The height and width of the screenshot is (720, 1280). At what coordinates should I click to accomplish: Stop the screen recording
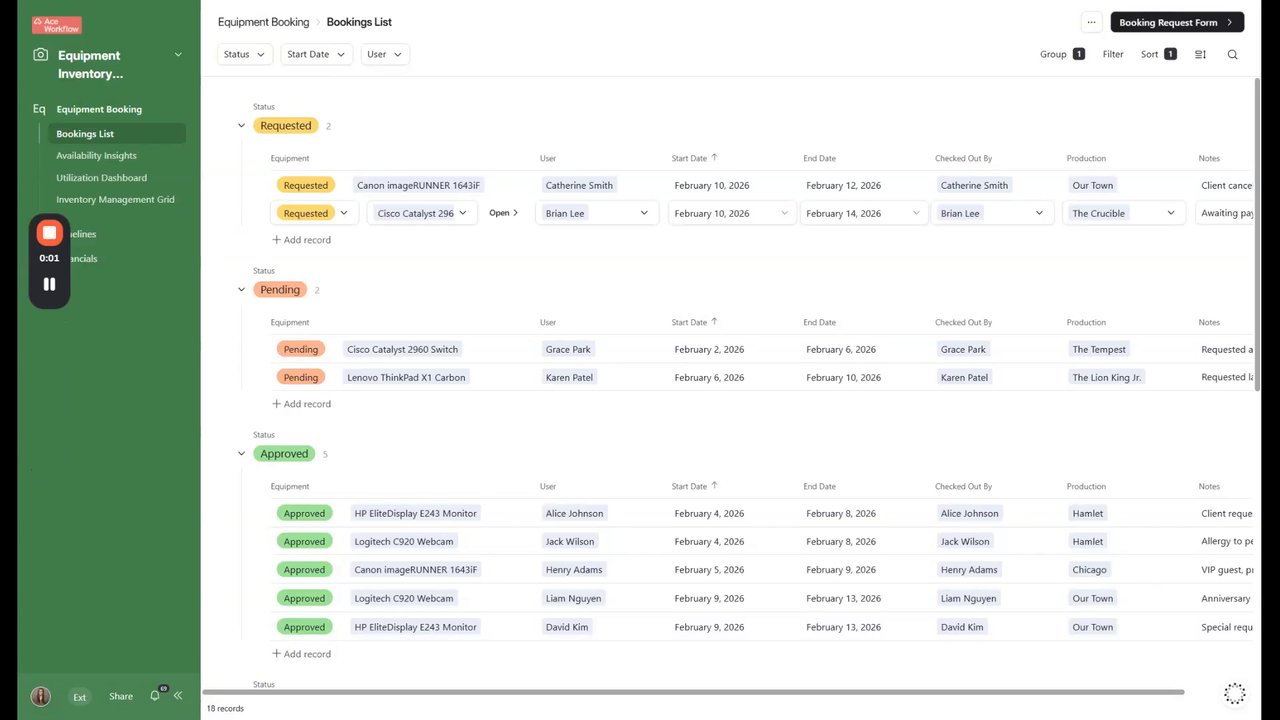(49, 233)
